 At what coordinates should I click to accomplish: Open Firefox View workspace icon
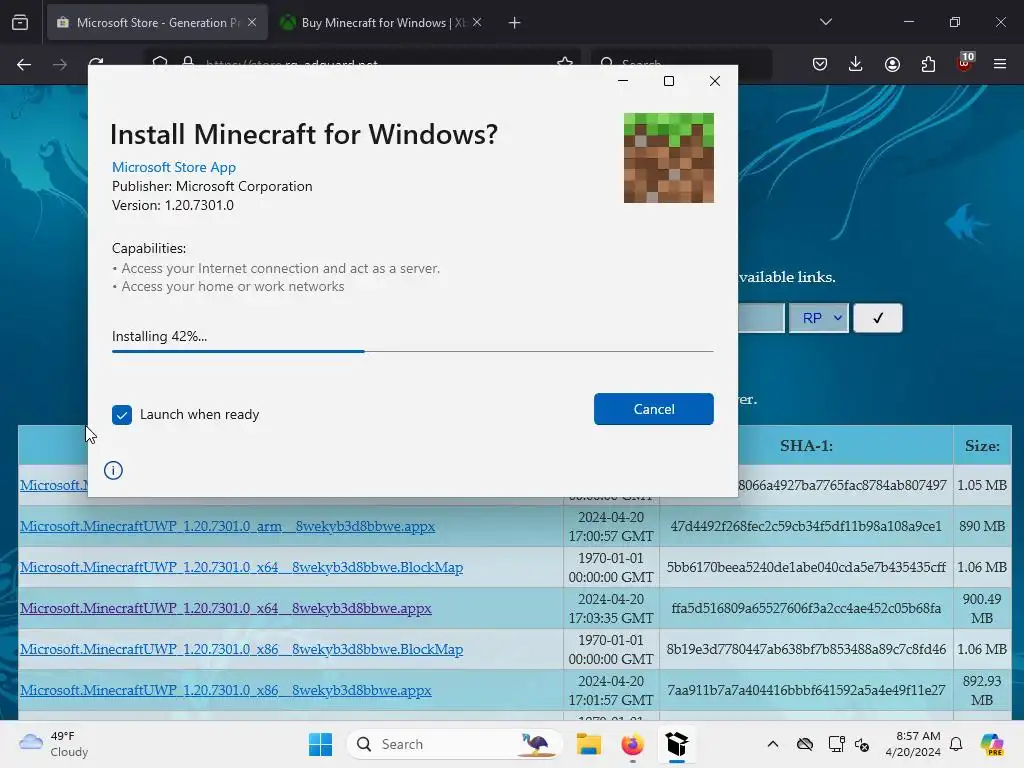[x=20, y=22]
